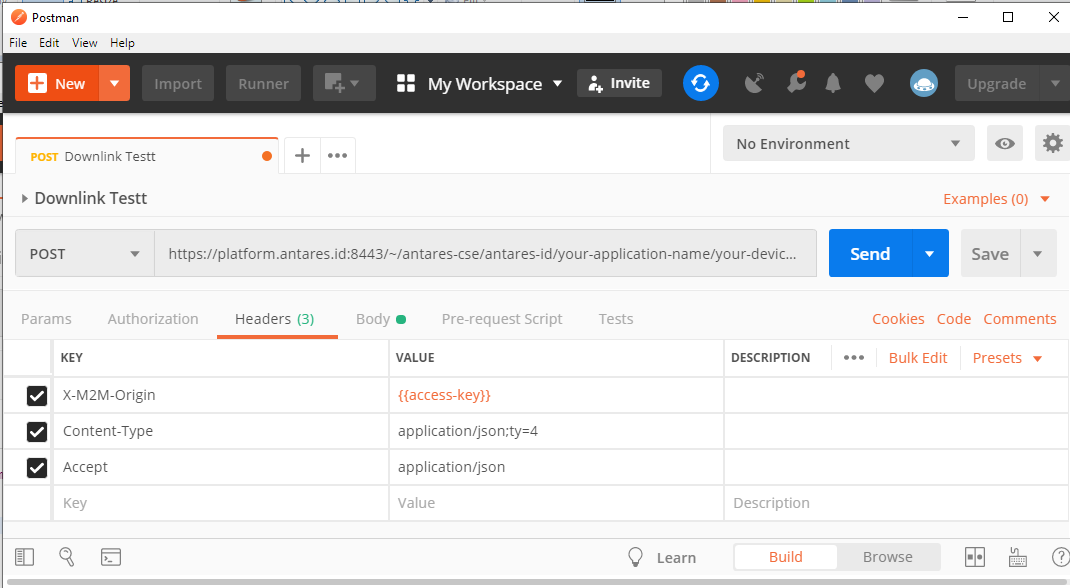The width and height of the screenshot is (1070, 588).
Task: Uncheck the Content-Type header checkbox
Action: point(37,432)
